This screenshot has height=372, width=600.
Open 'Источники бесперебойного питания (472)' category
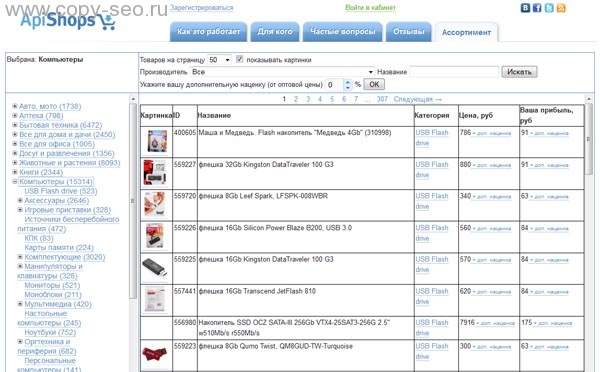pos(68,224)
